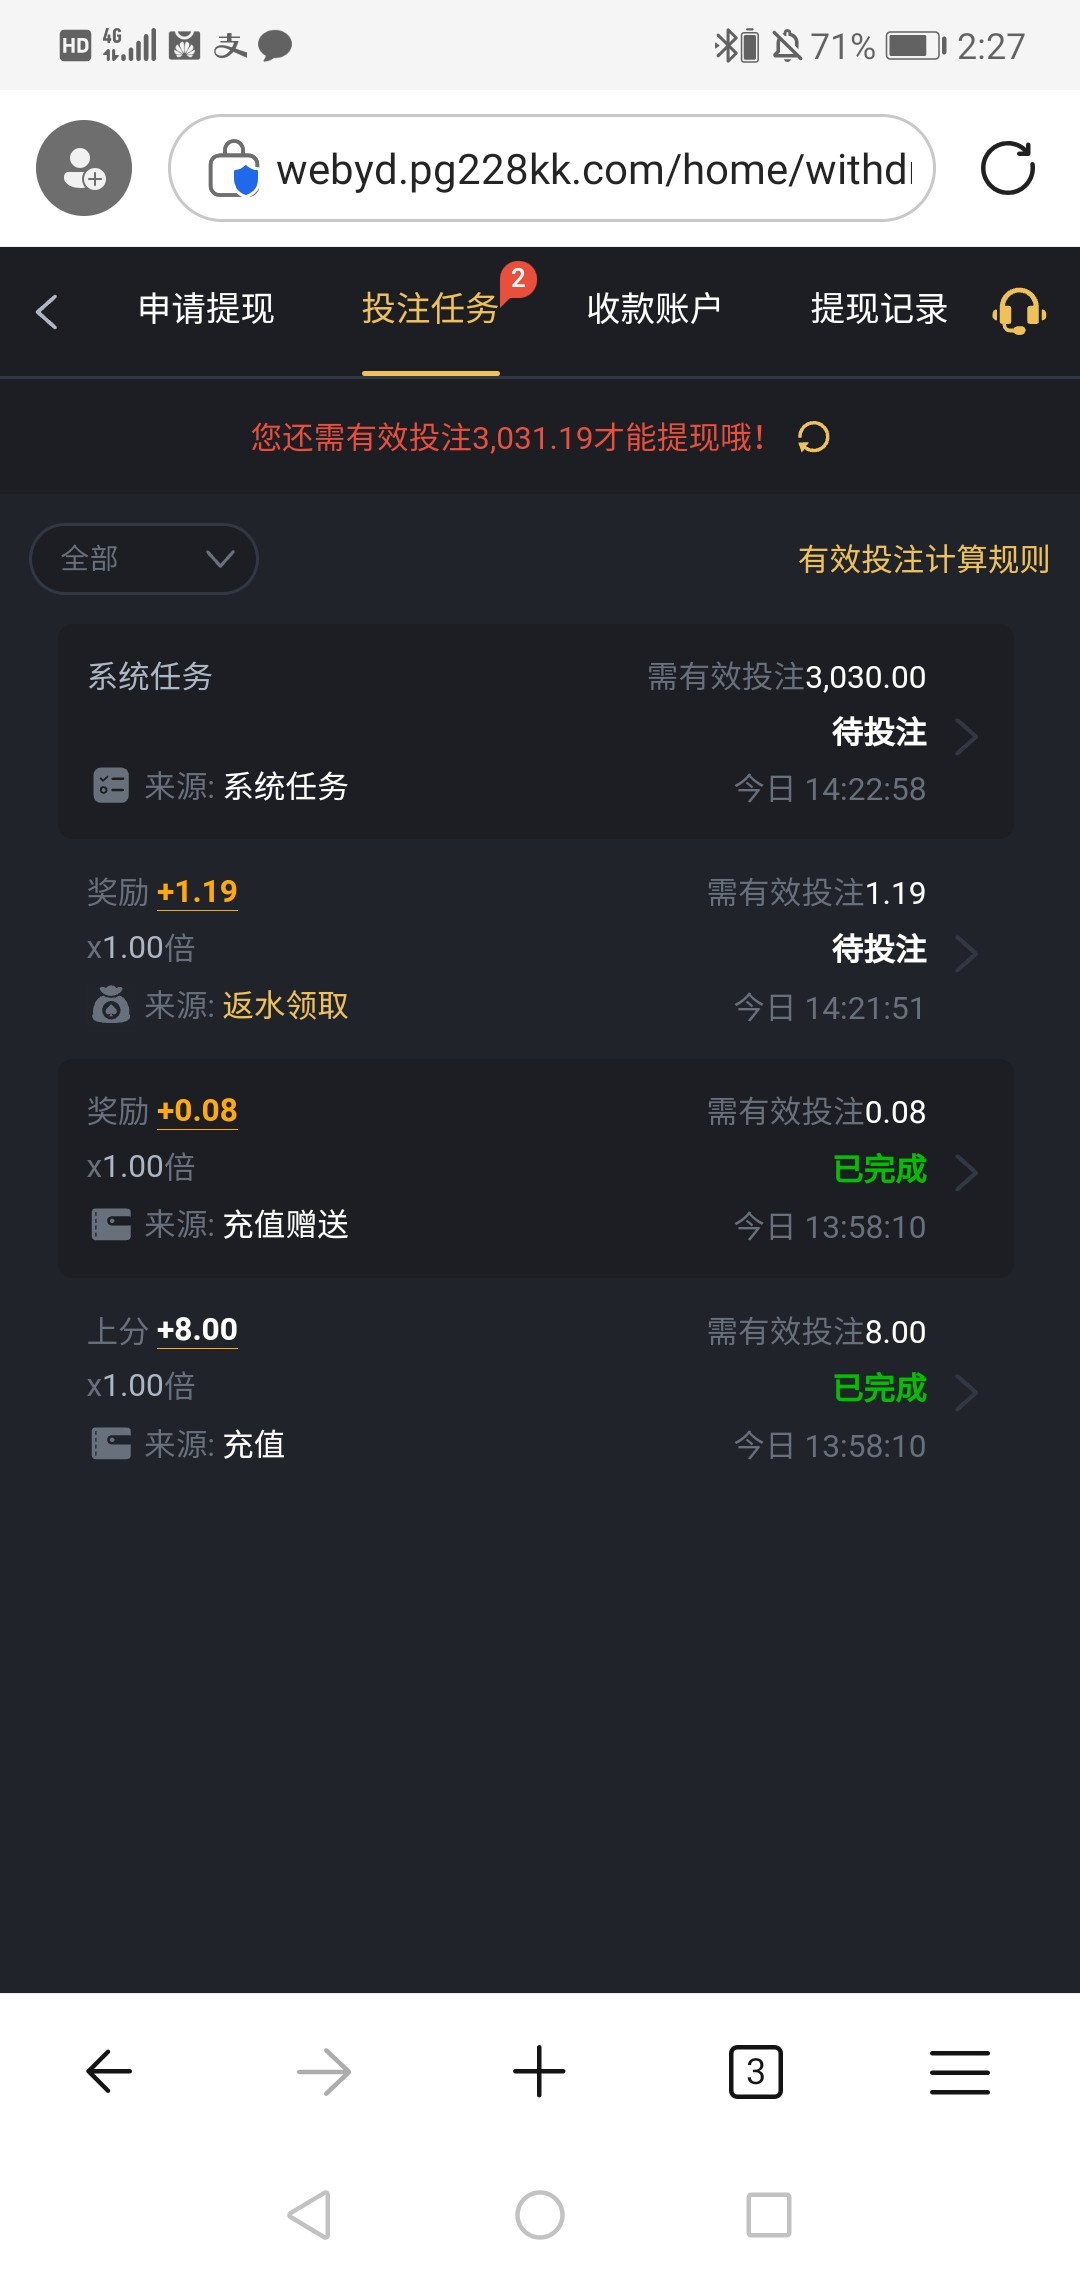Open the 提现记录 tab
The height and width of the screenshot is (2280, 1080).
point(879,309)
